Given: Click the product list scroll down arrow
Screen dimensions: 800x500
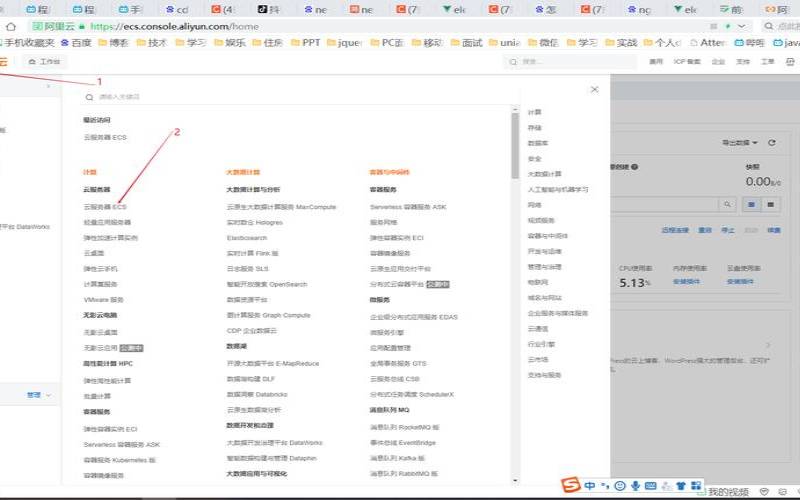Looking at the screenshot, I should pyautogui.click(x=515, y=480).
